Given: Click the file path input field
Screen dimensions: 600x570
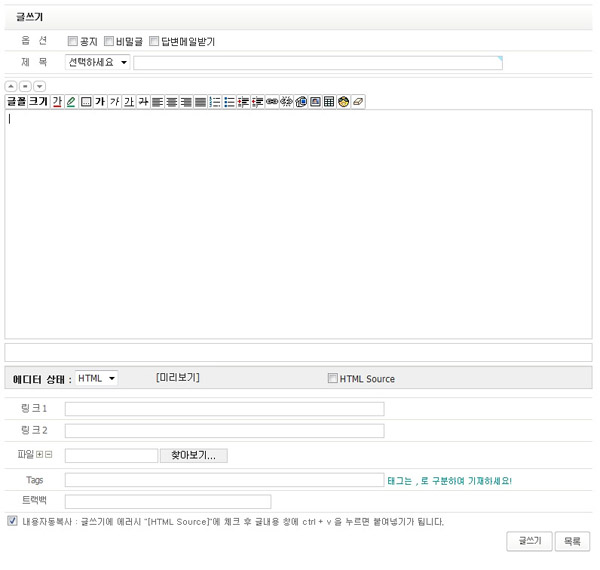Looking at the screenshot, I should click(x=111, y=456).
